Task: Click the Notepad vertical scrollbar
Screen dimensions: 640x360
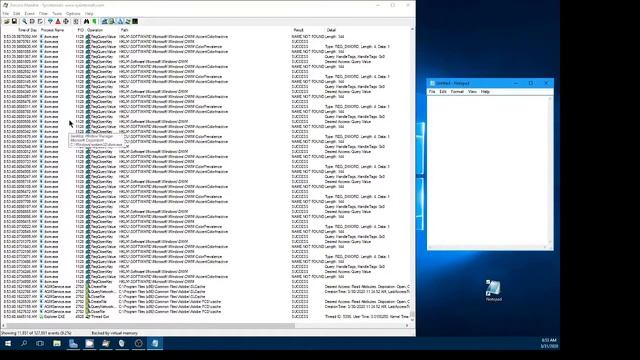Action: click(x=551, y=171)
